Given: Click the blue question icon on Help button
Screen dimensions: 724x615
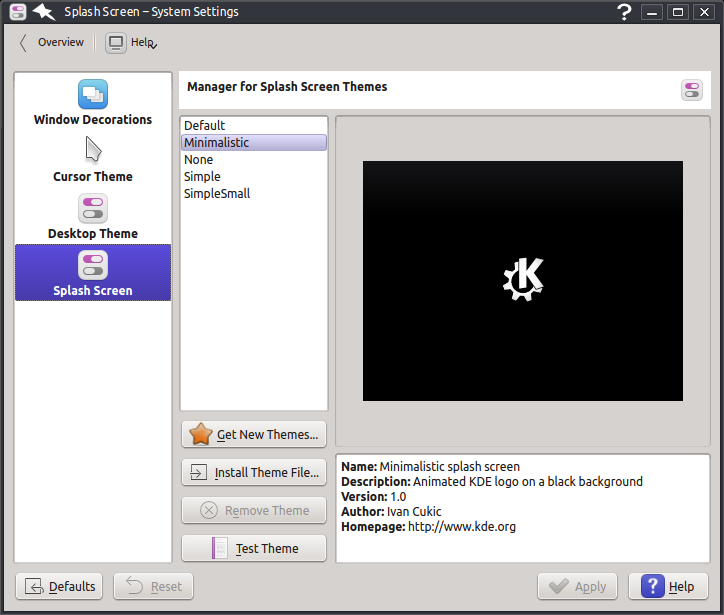Looking at the screenshot, I should click(x=652, y=586).
